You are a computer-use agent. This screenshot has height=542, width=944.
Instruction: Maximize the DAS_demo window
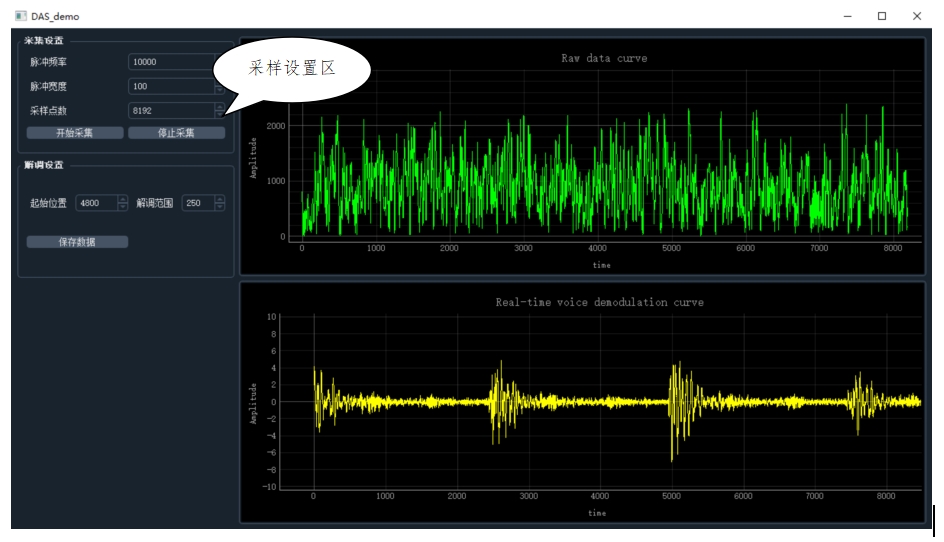coord(882,16)
